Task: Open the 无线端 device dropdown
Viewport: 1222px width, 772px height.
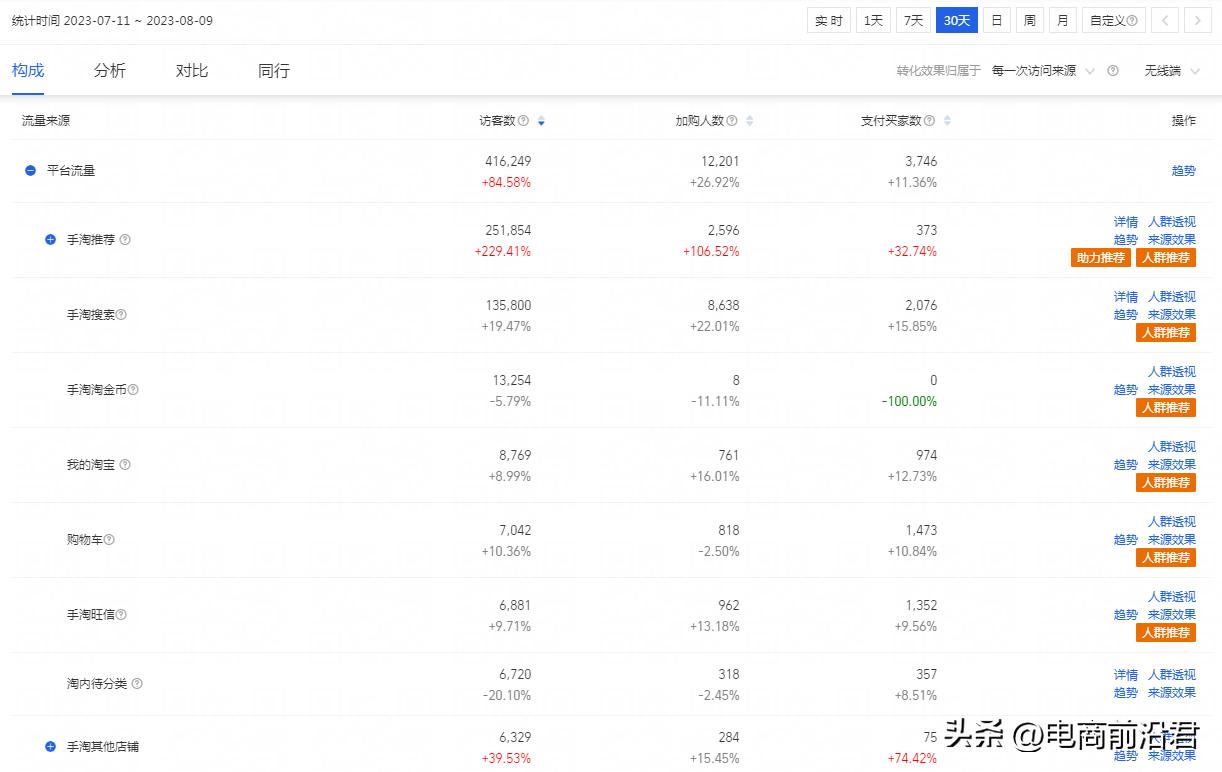Action: tap(1173, 71)
